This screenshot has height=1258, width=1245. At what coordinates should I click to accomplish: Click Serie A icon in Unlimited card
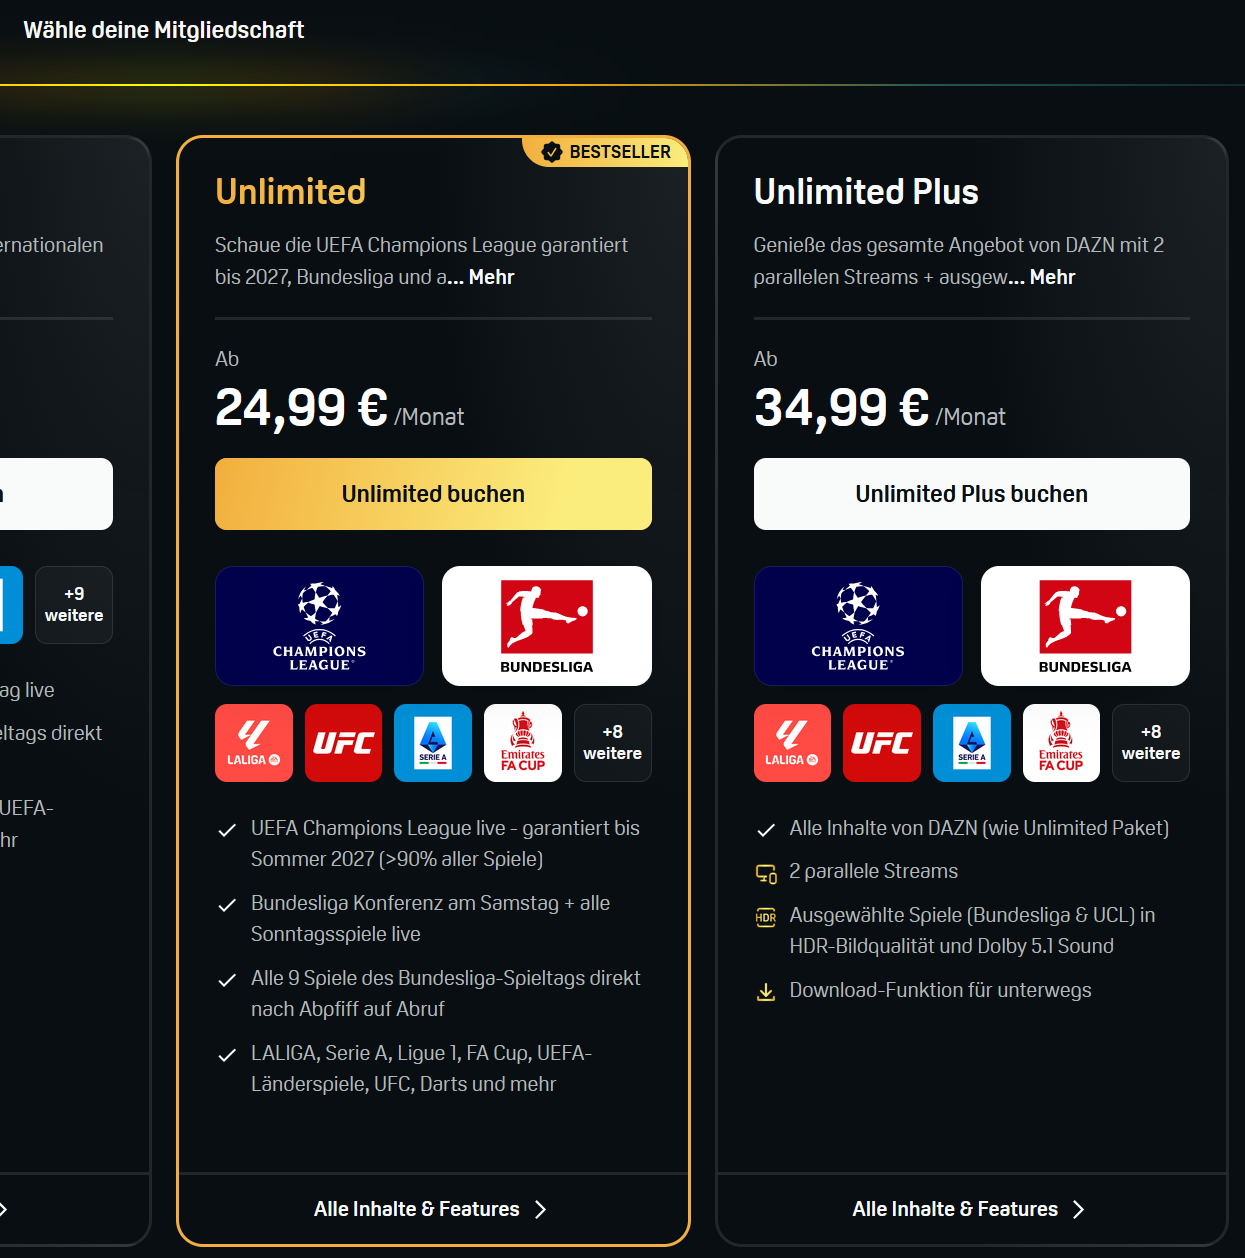(433, 743)
